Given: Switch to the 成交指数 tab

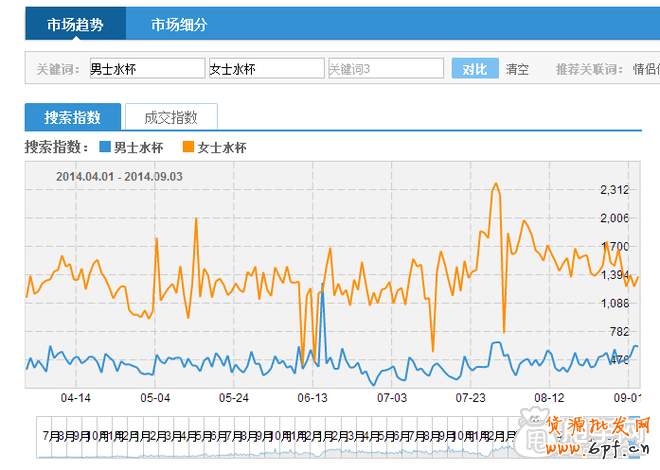Looking at the screenshot, I should 171,117.
